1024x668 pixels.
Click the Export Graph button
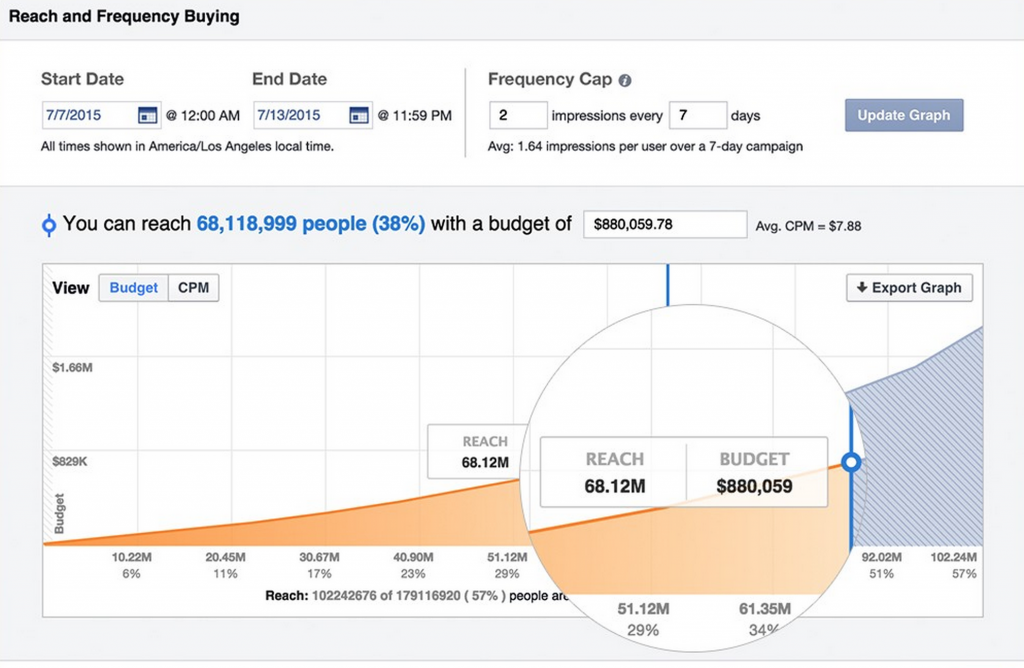pyautogui.click(x=910, y=288)
